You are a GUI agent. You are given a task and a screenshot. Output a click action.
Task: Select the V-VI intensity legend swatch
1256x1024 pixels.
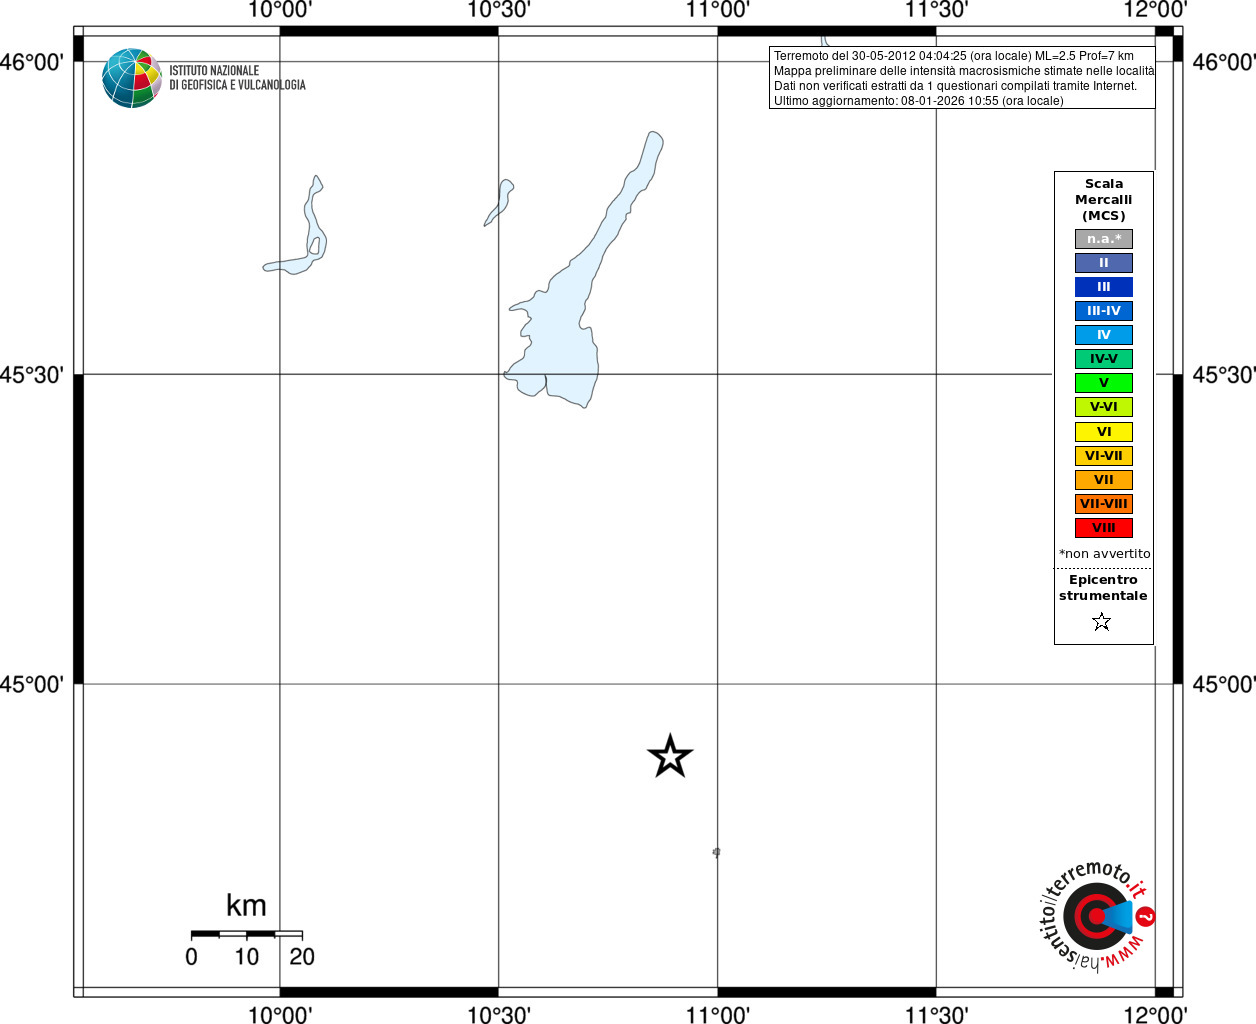1104,407
